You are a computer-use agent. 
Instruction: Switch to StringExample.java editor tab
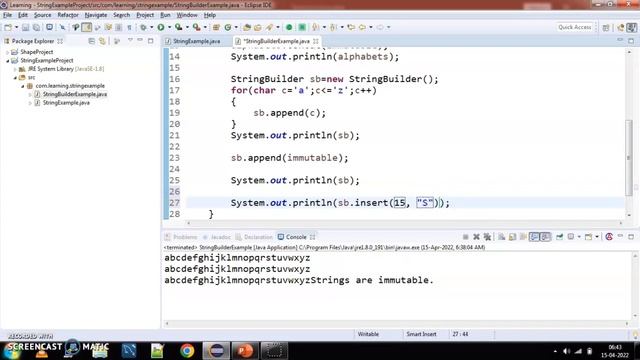click(x=196, y=41)
